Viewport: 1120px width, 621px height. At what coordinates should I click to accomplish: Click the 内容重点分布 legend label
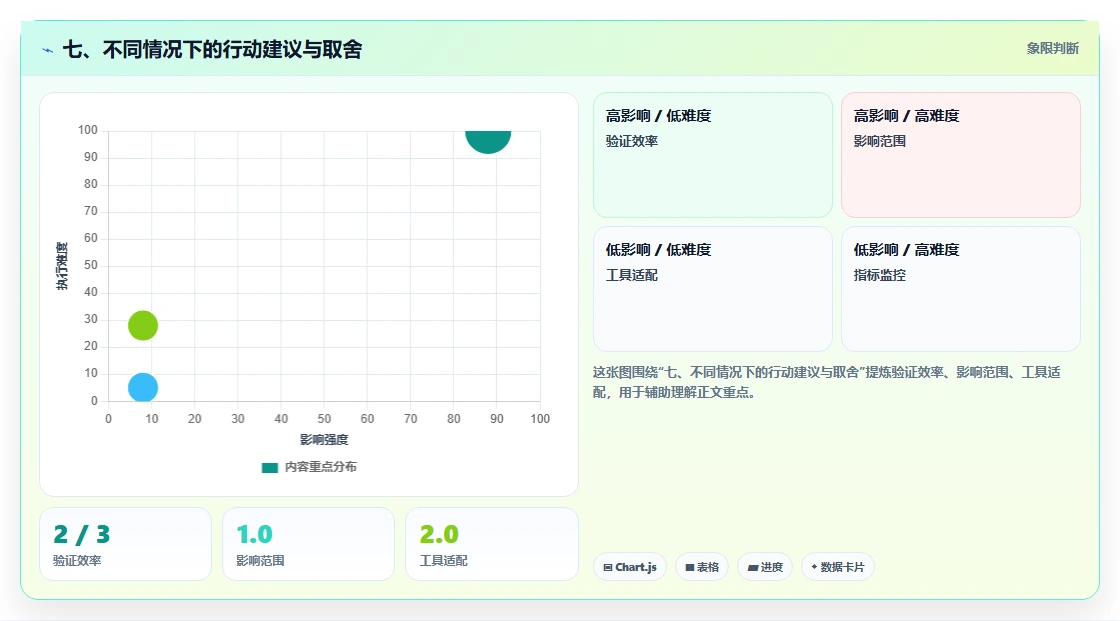click(321, 467)
